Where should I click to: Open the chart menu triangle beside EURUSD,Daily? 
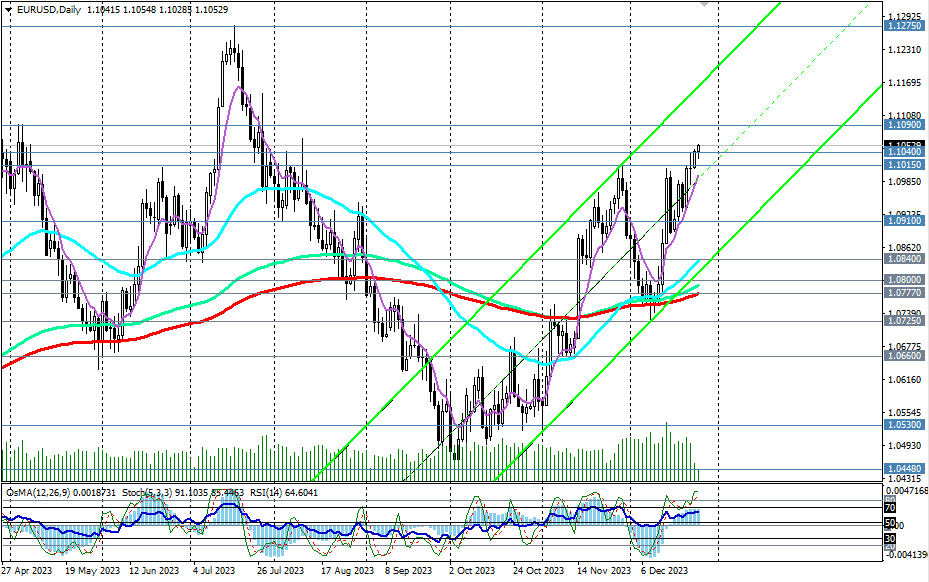point(8,9)
